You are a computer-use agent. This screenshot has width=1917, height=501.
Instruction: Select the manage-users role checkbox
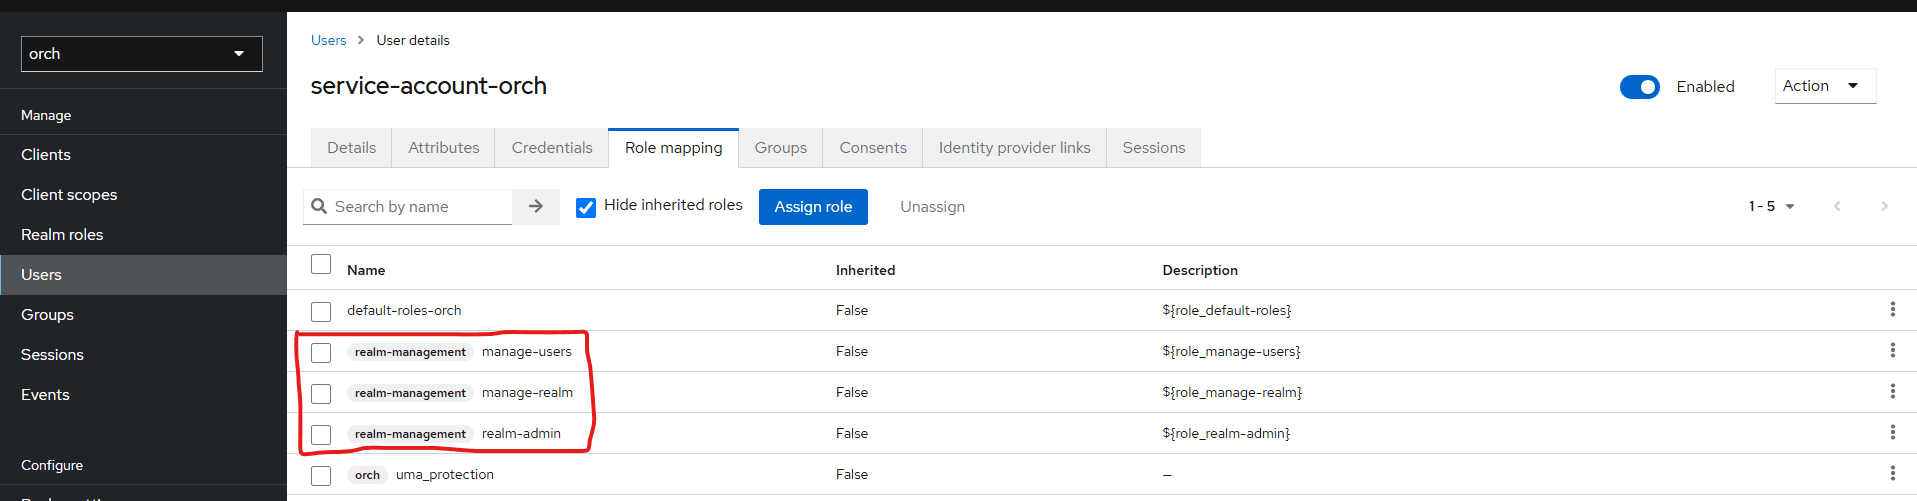321,353
